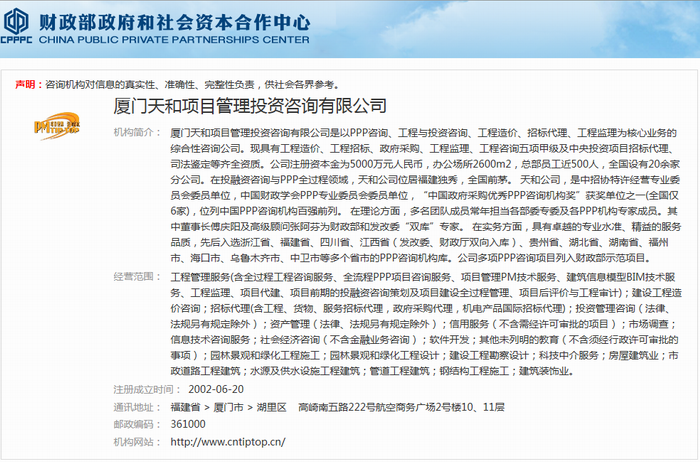Click the 财政部政府和社会资本合作中心 header title
The width and height of the screenshot is (700, 462).
174,22
